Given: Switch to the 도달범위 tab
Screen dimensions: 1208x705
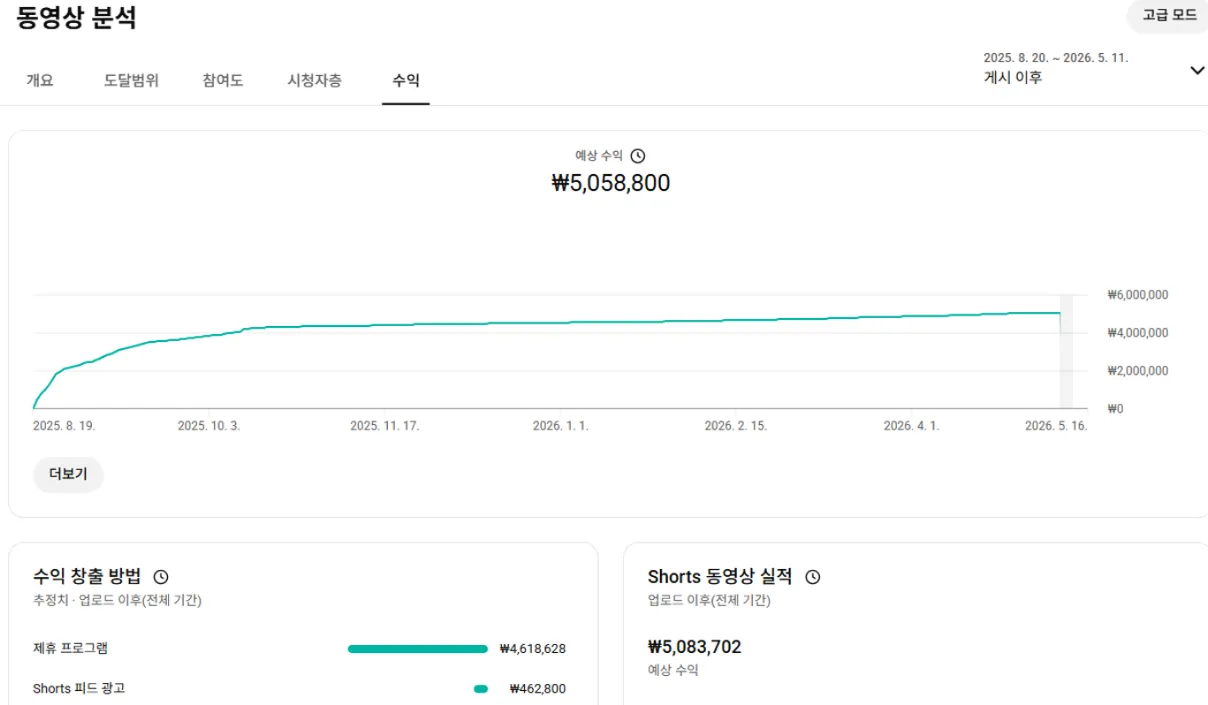Looking at the screenshot, I should (x=131, y=81).
